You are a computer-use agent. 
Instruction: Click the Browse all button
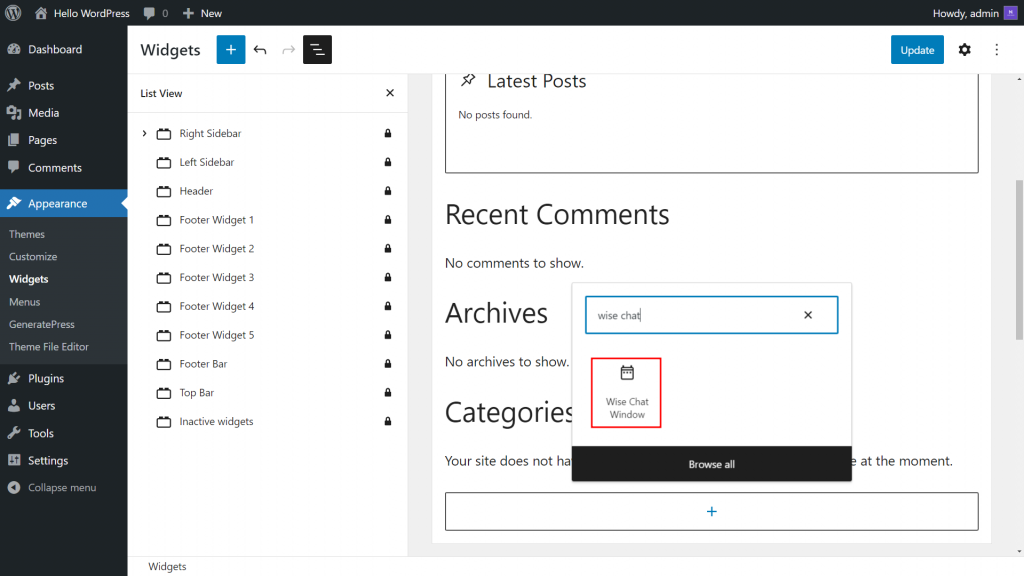point(711,464)
